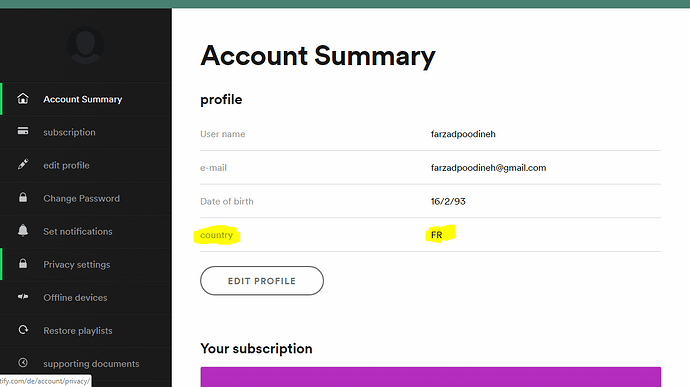Viewport: 690px width, 387px height.
Task: Select the Change Password sidebar entry
Action: [x=86, y=198]
